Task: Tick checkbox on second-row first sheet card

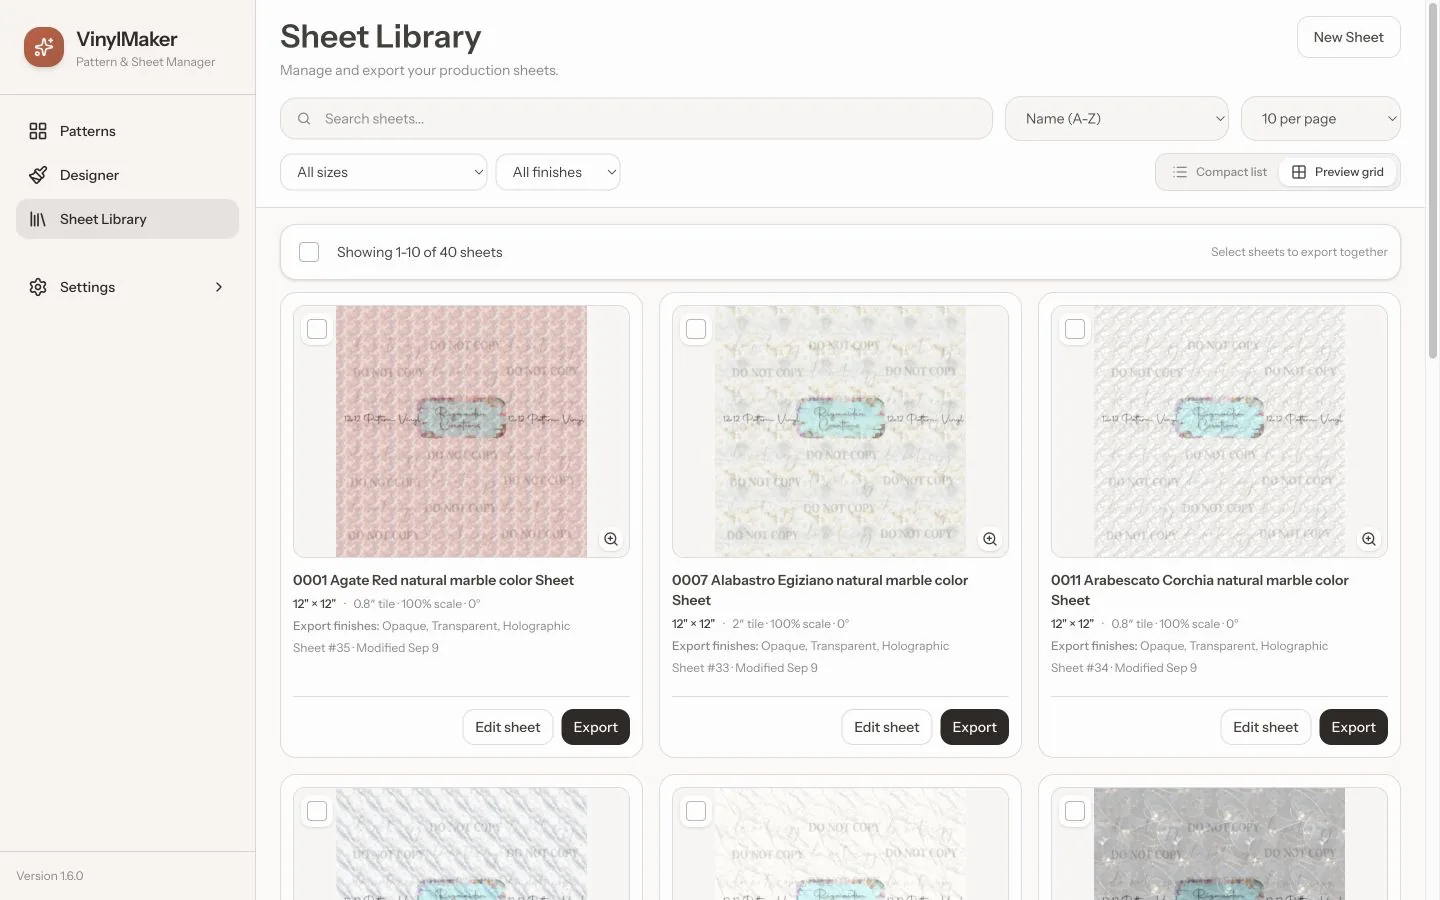Action: tap(317, 811)
